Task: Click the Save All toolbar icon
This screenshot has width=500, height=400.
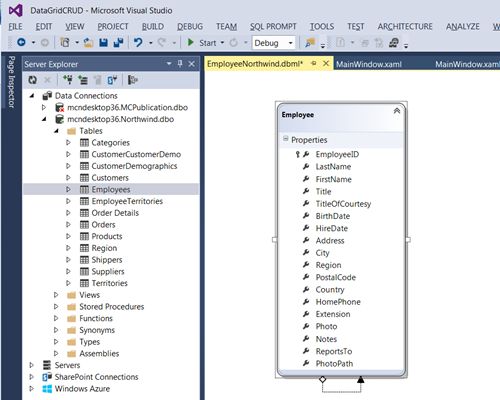Action: [x=118, y=43]
